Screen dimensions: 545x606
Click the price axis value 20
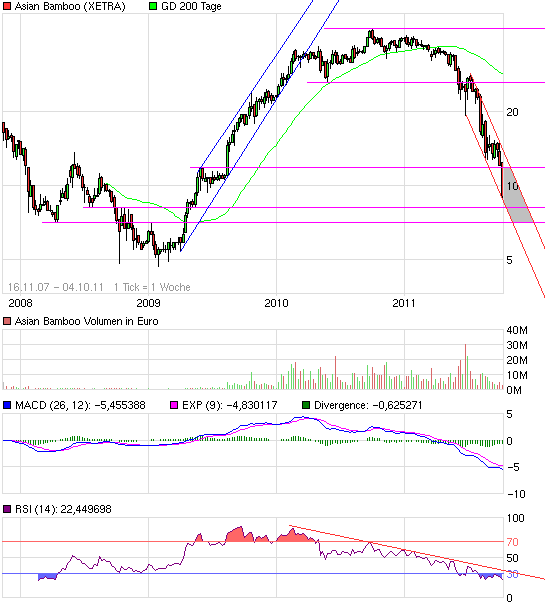(x=512, y=112)
